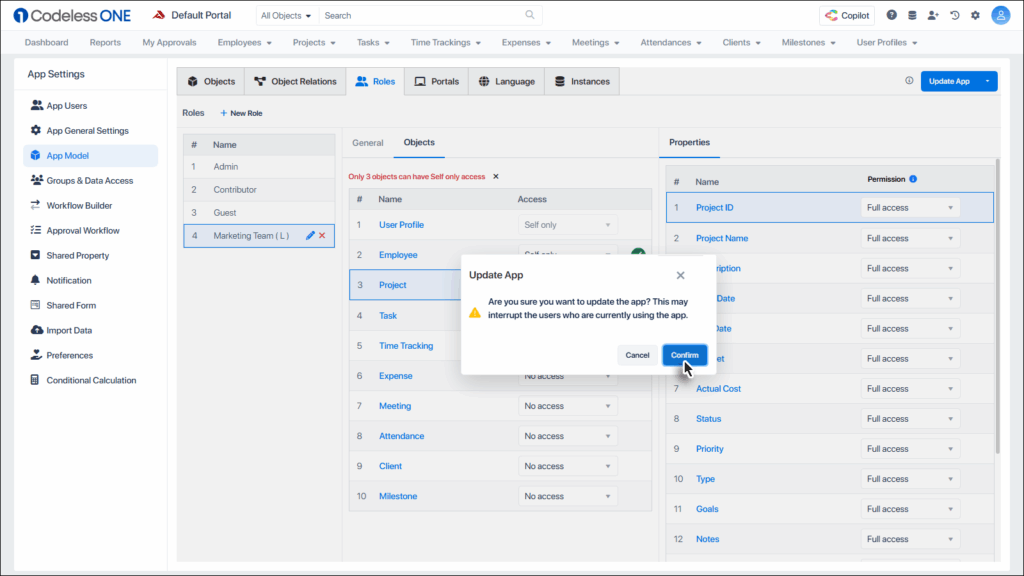This screenshot has width=1024, height=576.
Task: Delete the Marketing Team role
Action: coord(322,236)
